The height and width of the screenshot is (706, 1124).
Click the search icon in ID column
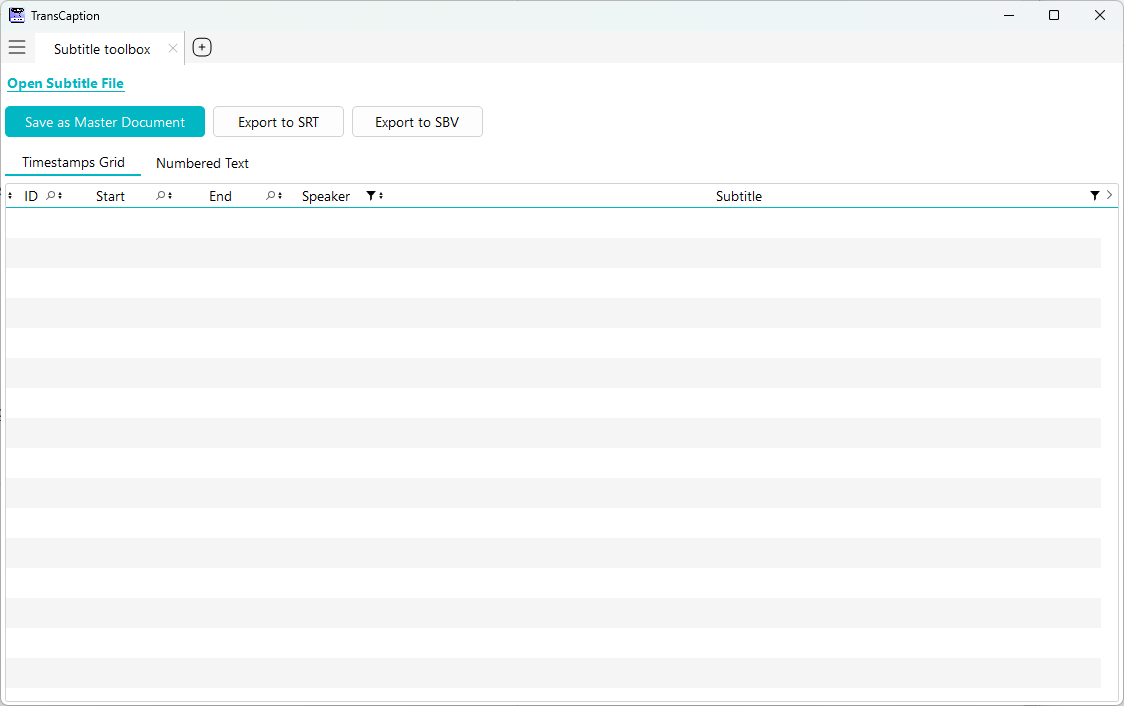tap(51, 196)
